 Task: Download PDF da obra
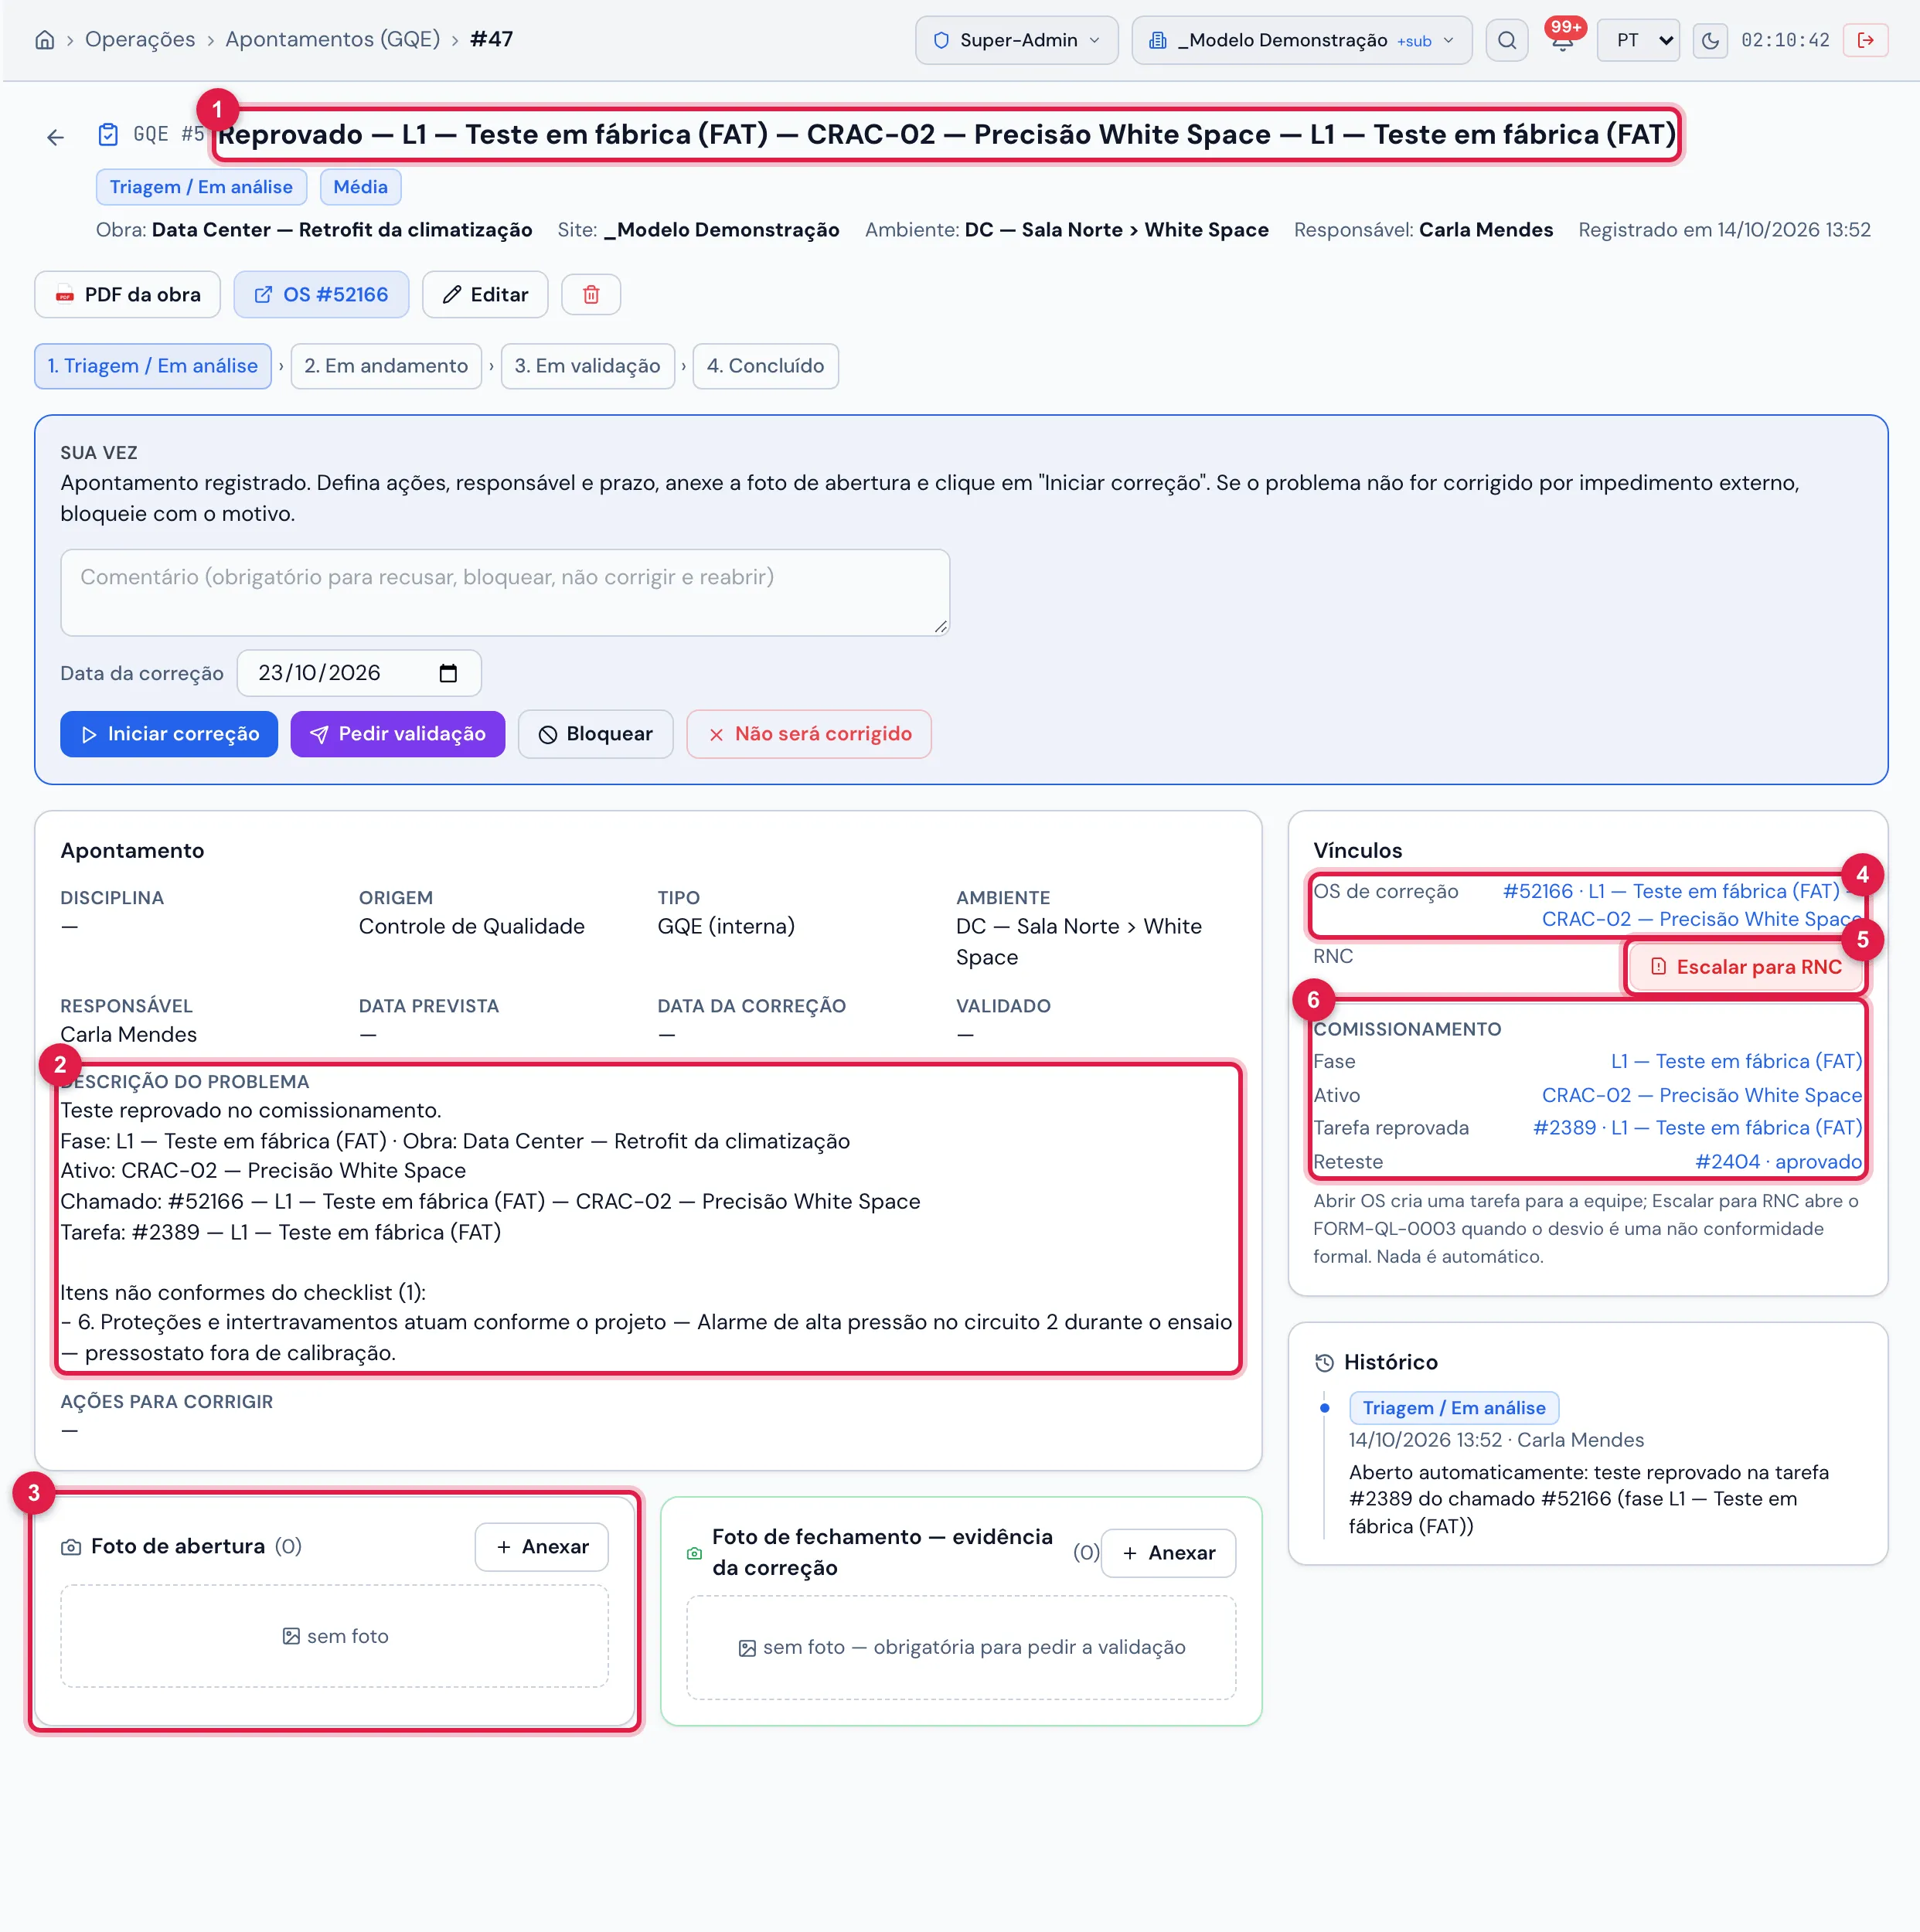[x=127, y=295]
